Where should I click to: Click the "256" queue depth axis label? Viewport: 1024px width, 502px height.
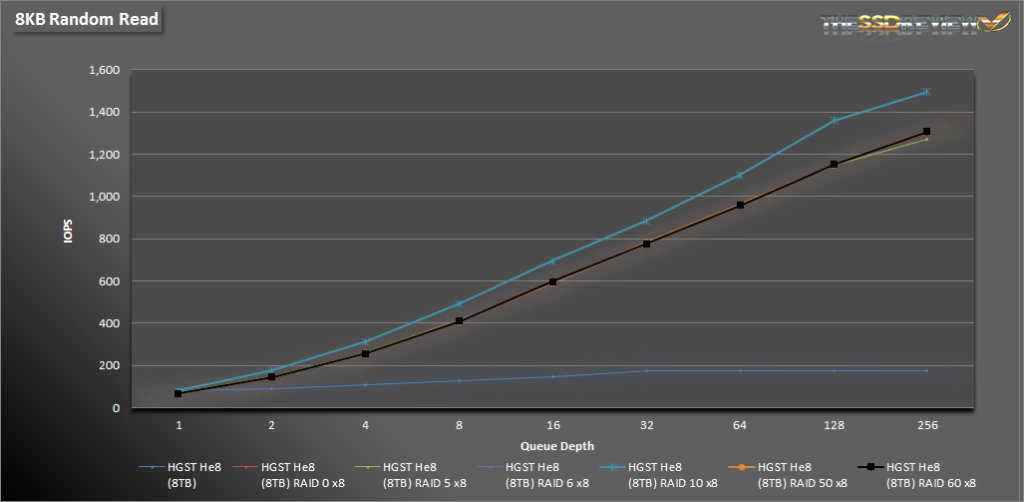click(x=927, y=425)
